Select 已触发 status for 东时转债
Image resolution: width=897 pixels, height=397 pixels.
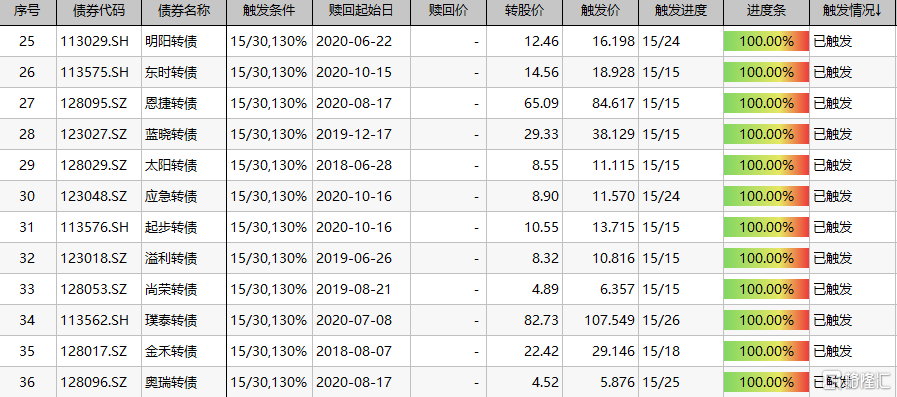(x=832, y=72)
